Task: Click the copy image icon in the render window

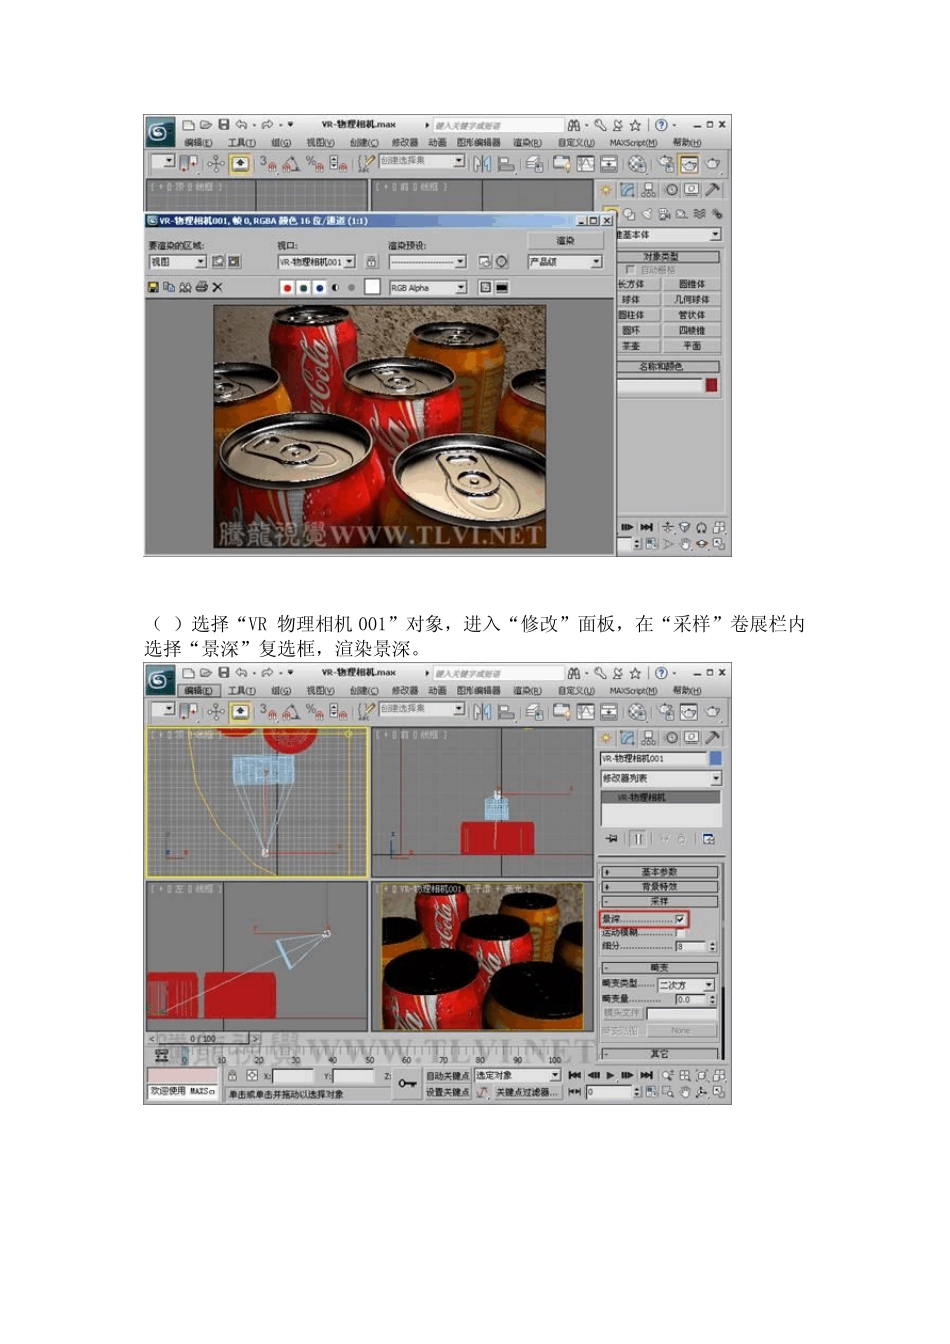Action: (x=169, y=288)
